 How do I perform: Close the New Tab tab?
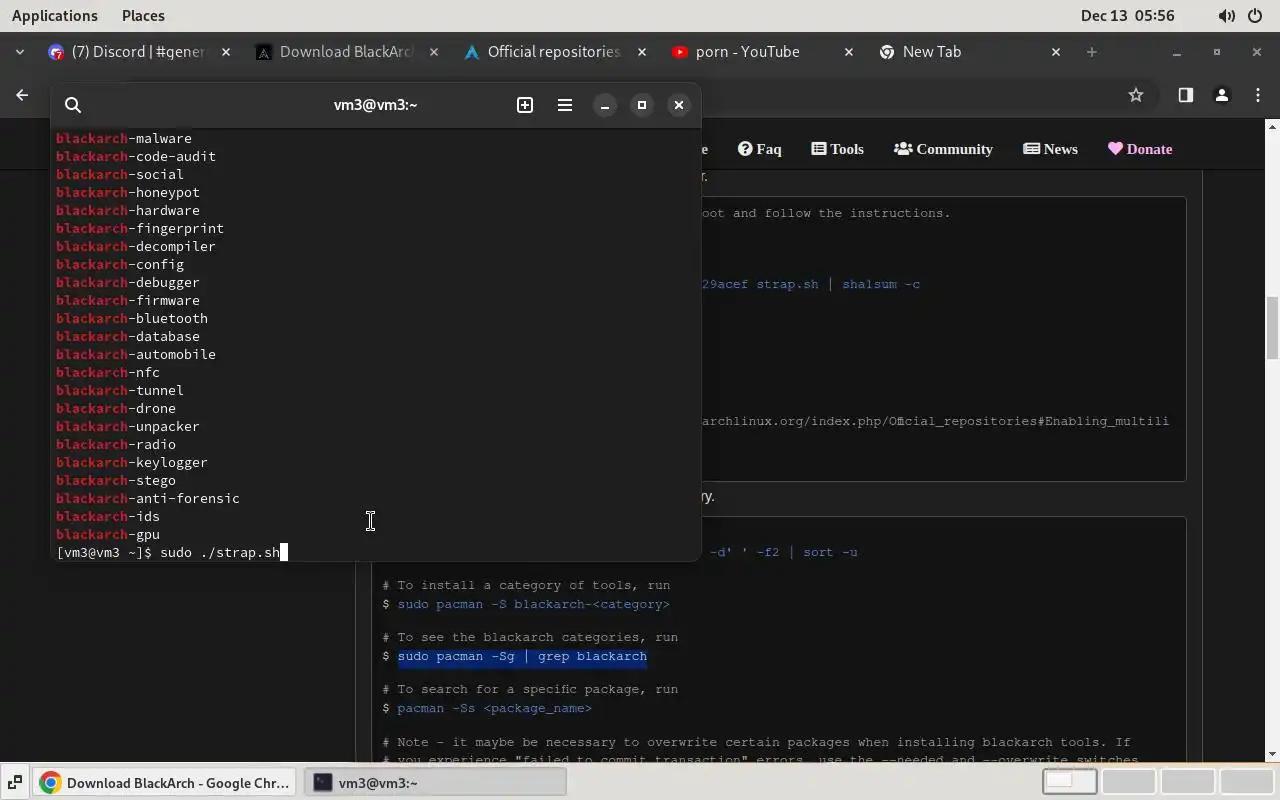[x=1056, y=52]
